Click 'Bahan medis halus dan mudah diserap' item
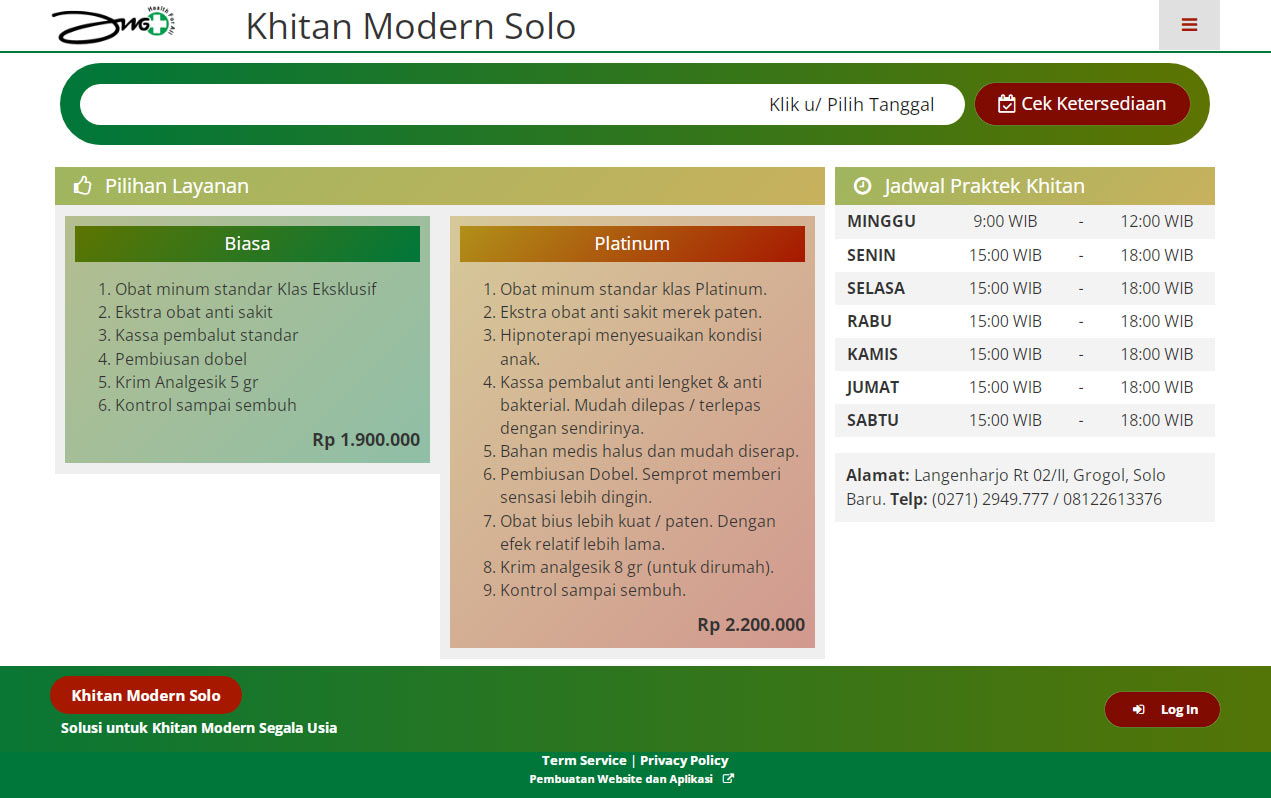The image size is (1271, 798). coord(650,451)
